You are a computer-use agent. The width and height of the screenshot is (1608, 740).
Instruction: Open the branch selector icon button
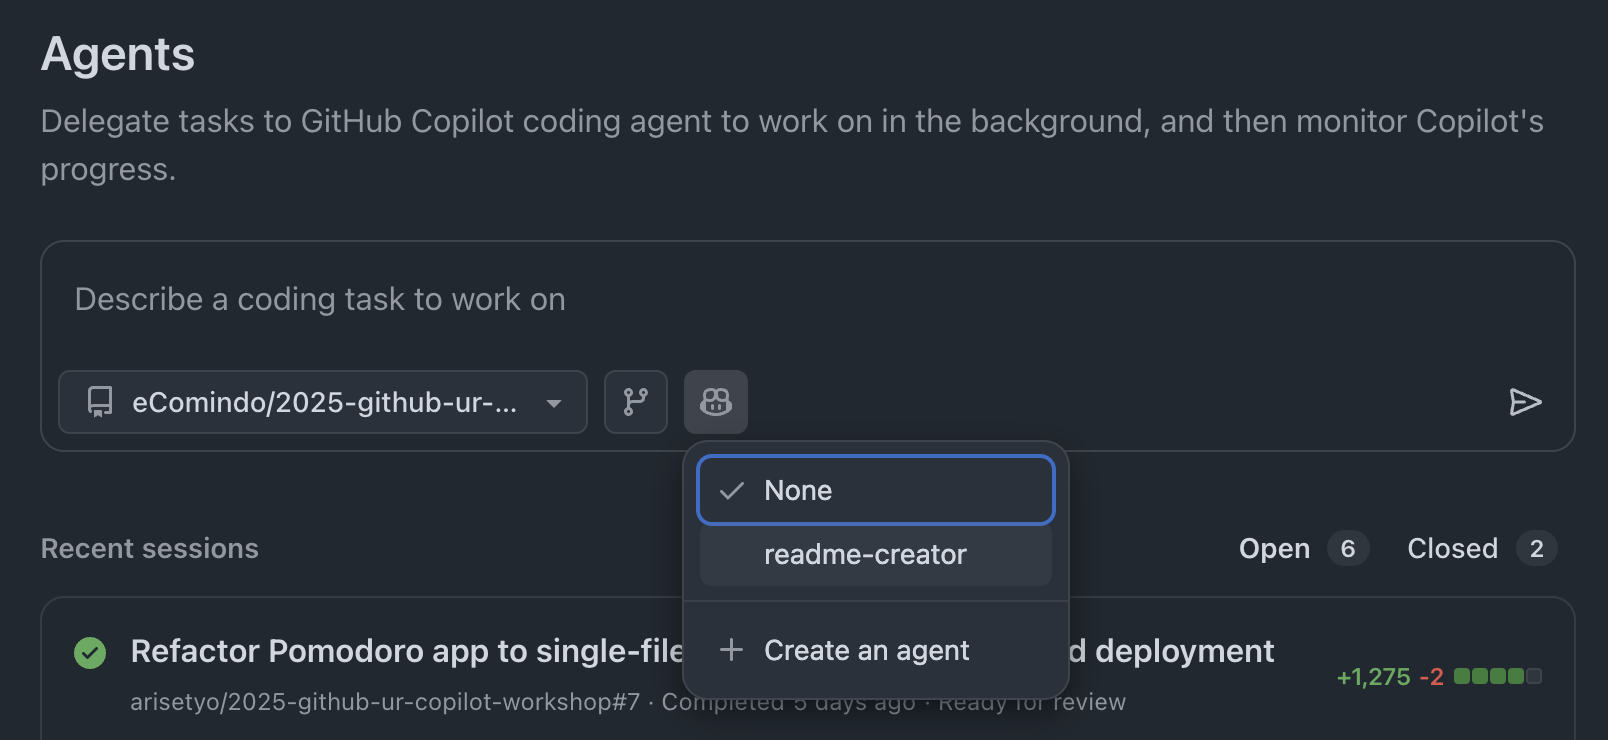point(635,402)
